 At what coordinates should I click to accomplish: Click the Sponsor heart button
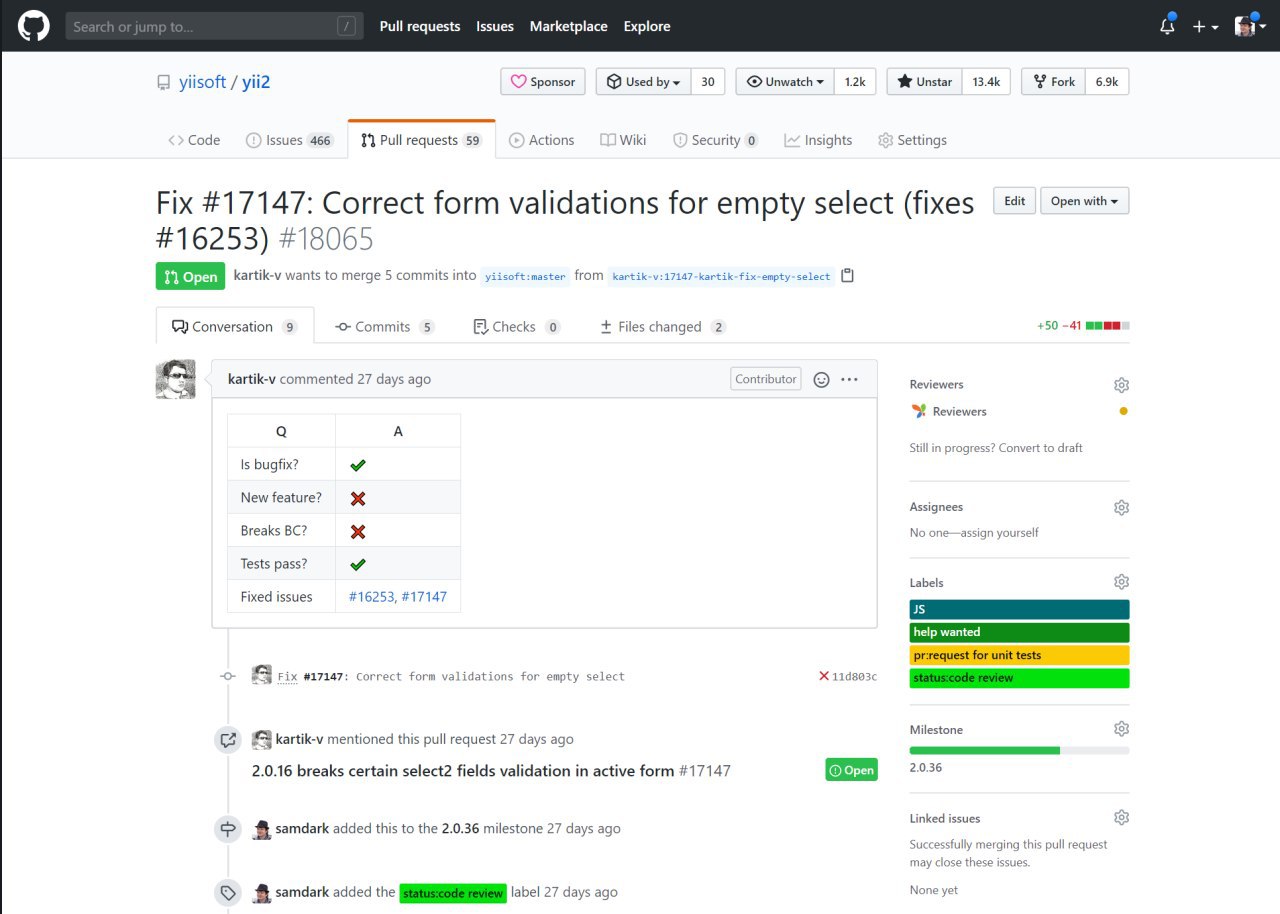tap(543, 82)
